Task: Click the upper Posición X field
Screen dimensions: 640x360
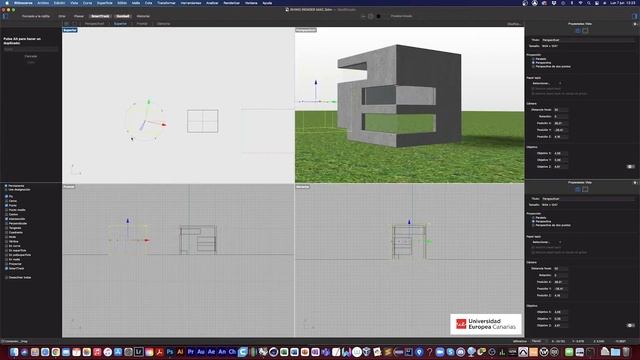Action: (x=561, y=123)
